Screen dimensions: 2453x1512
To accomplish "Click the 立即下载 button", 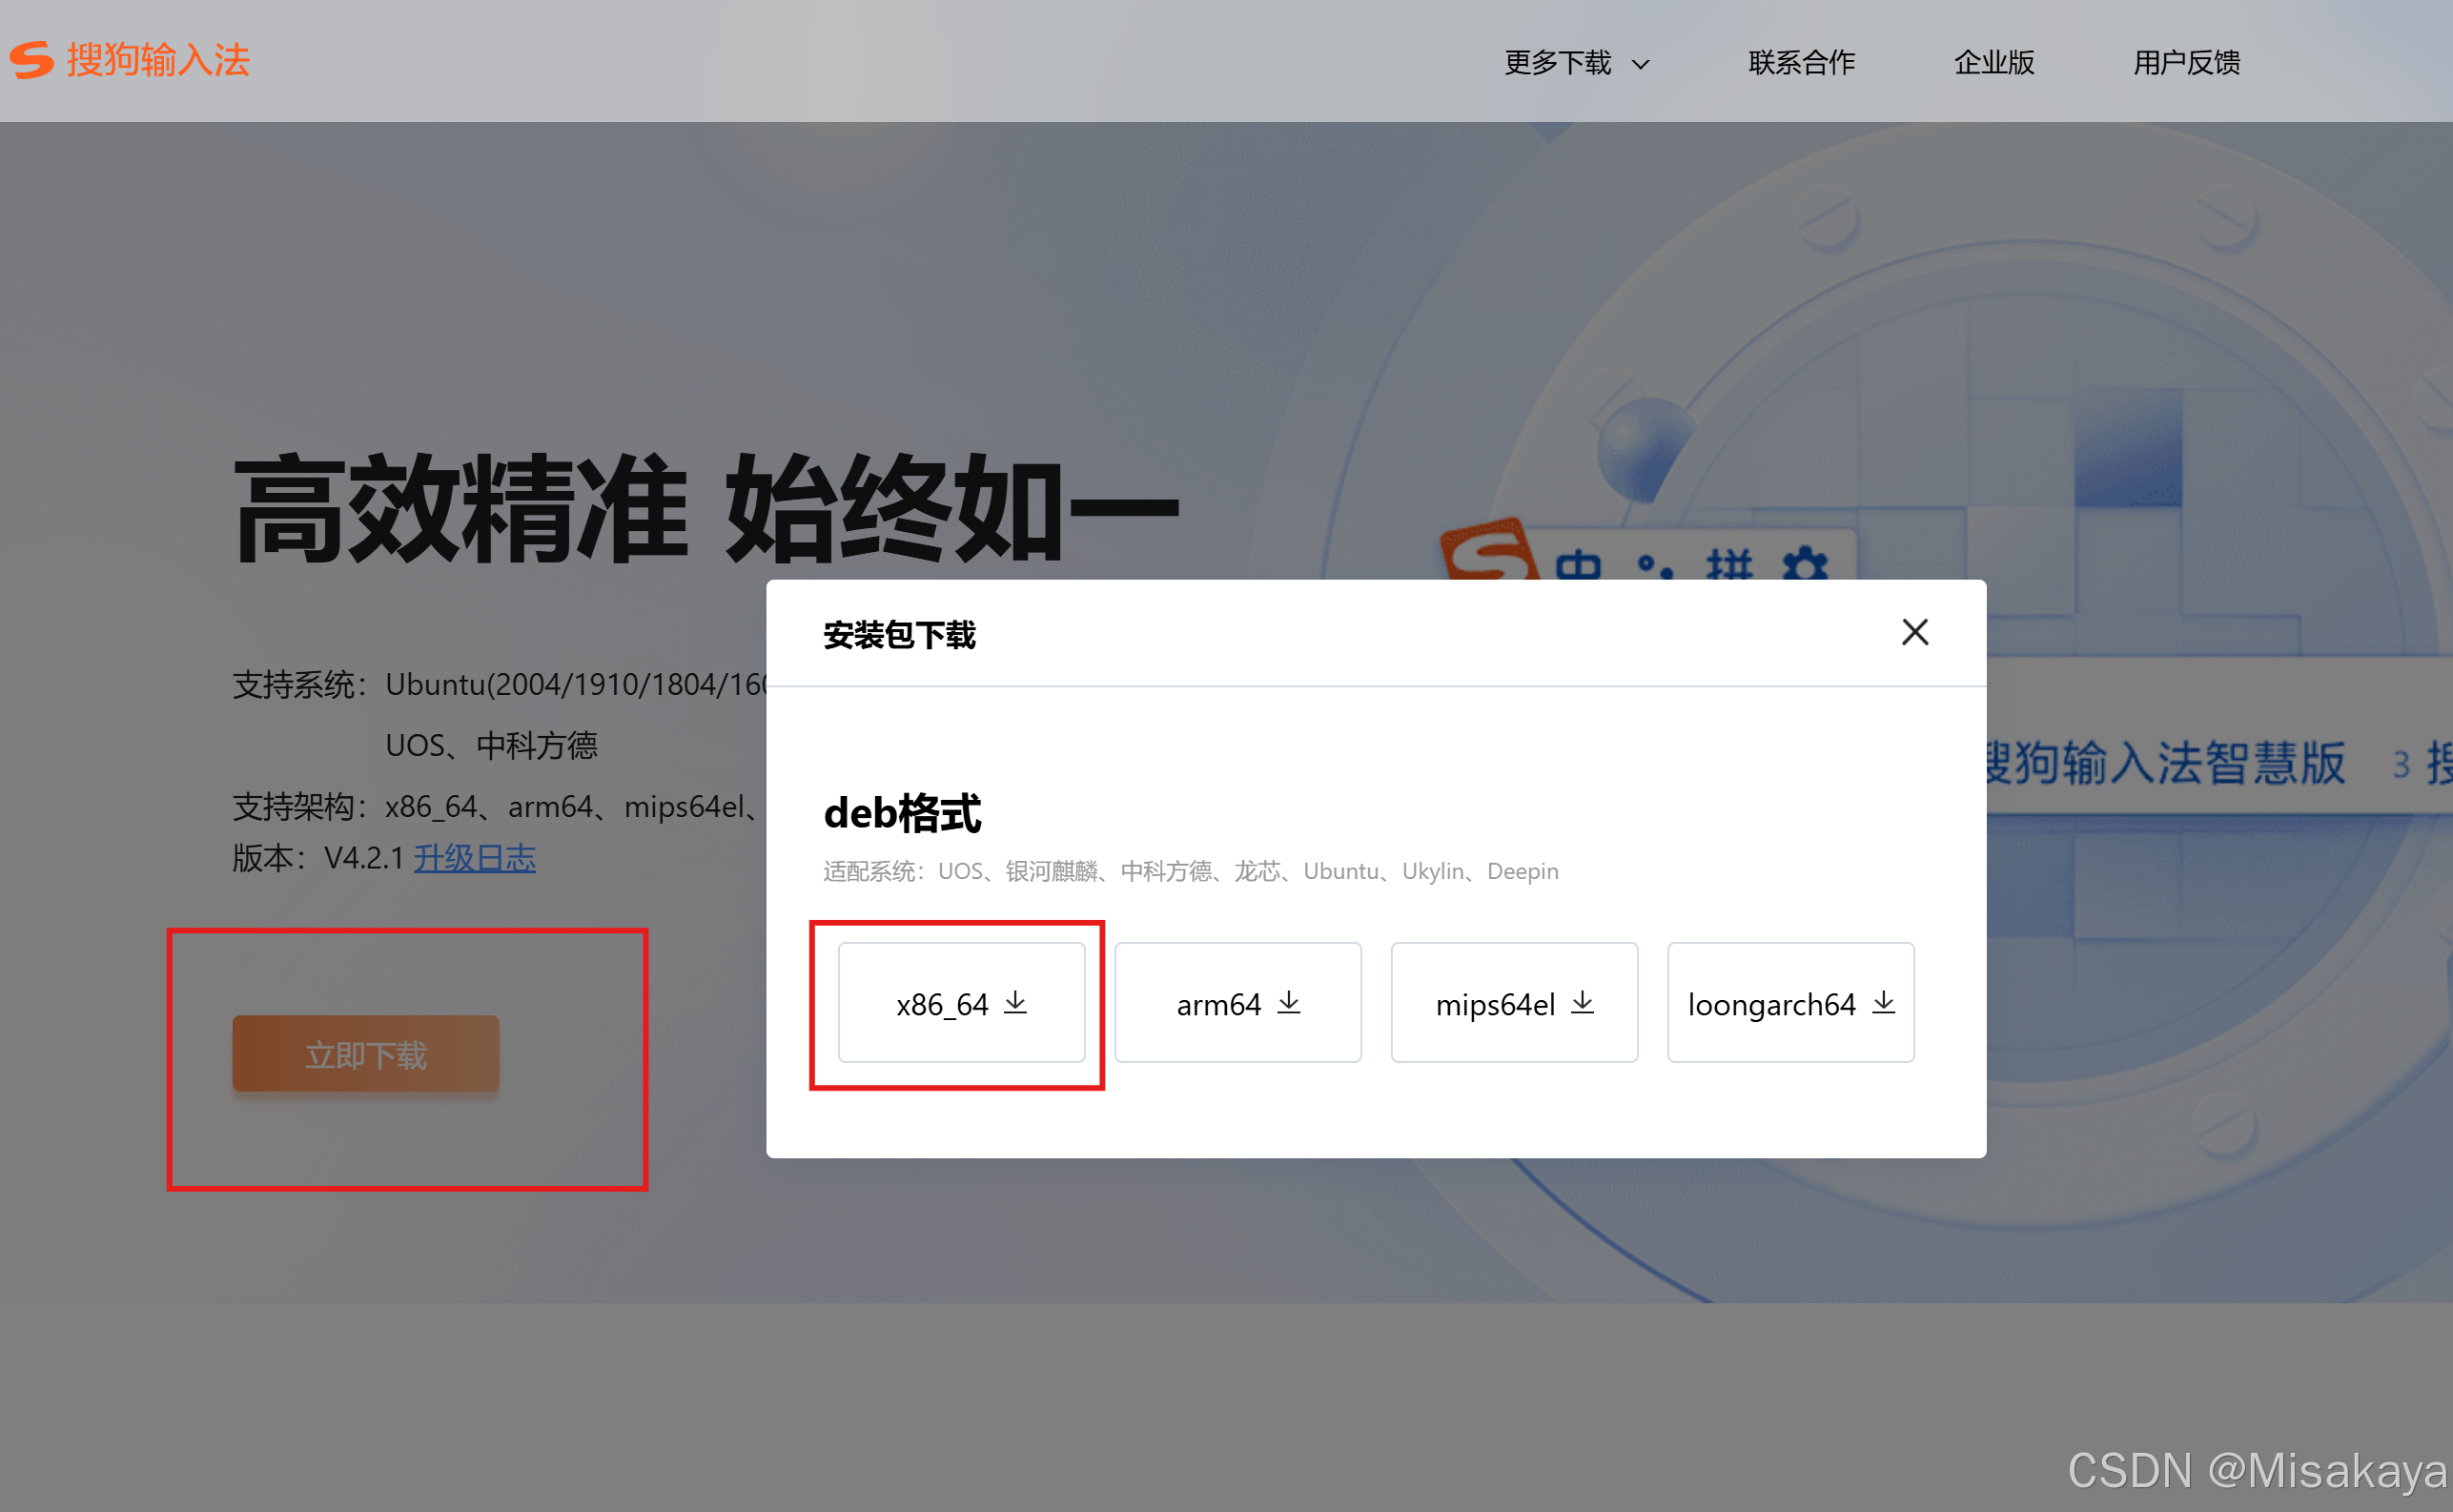I will click(x=366, y=1054).
